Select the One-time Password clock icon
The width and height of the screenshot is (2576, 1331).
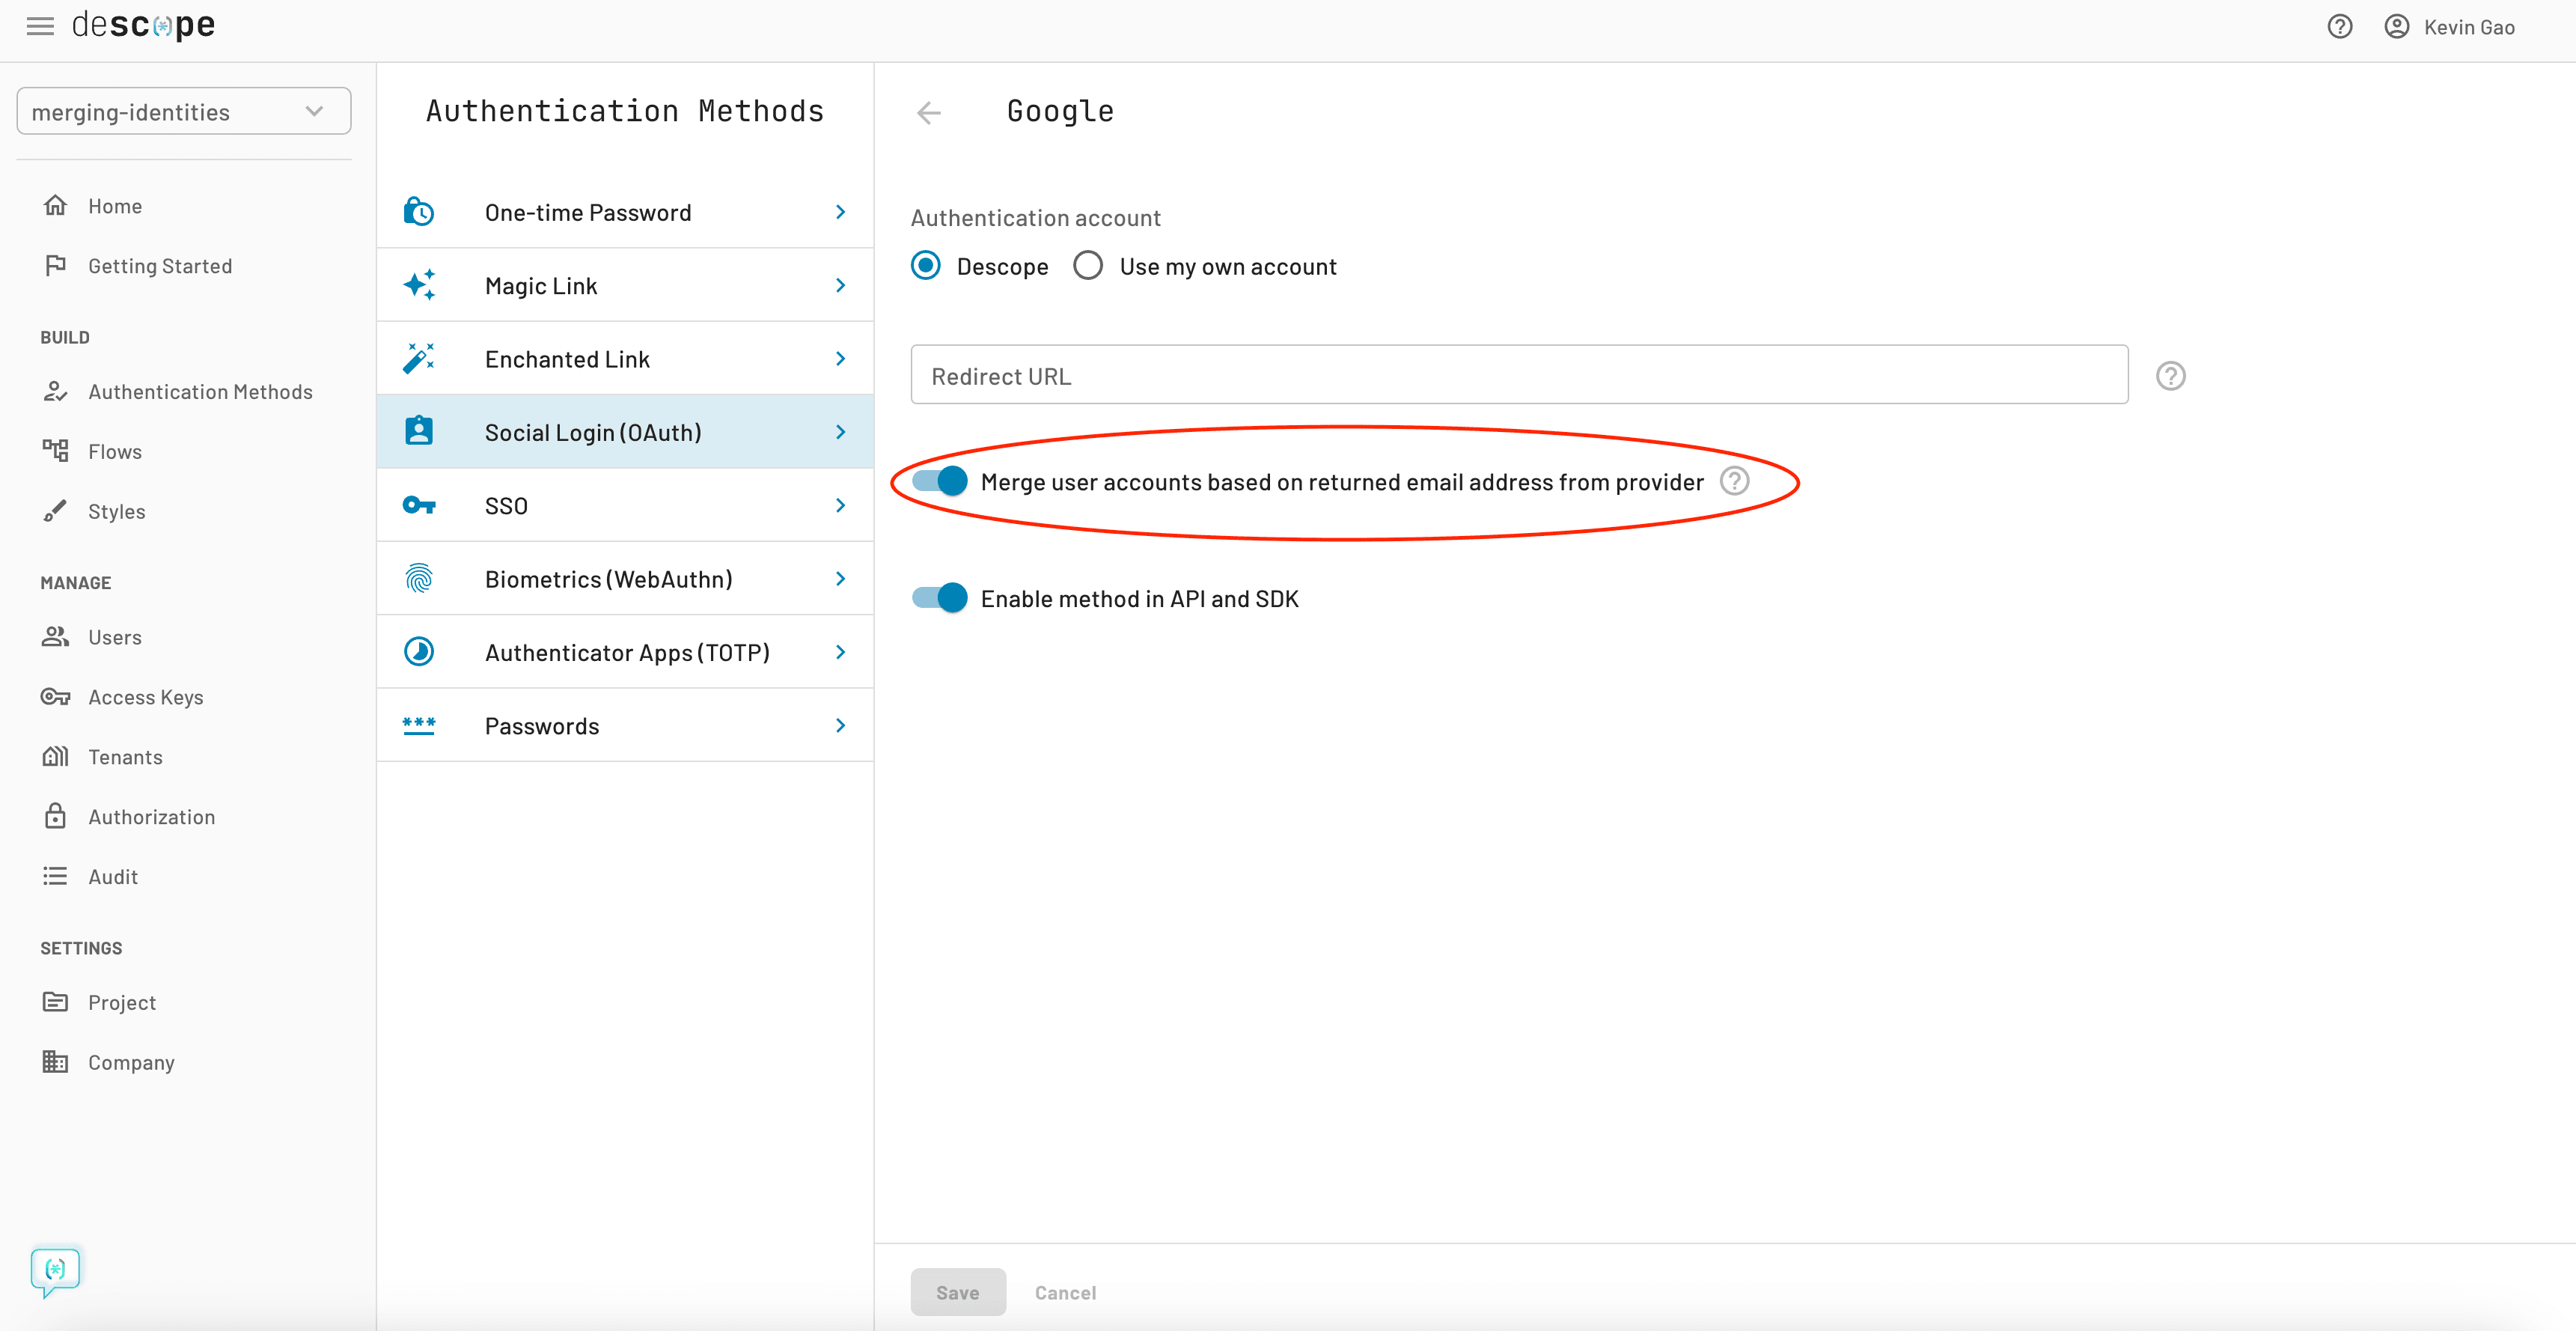419,211
